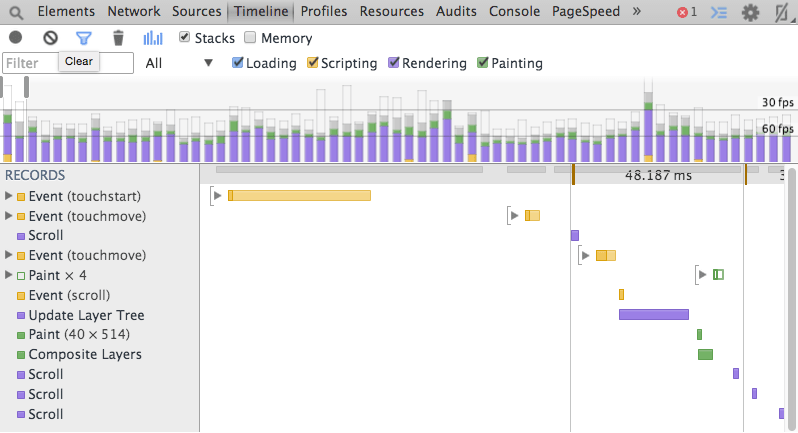Uncheck the Stacks checkbox

(x=185, y=38)
